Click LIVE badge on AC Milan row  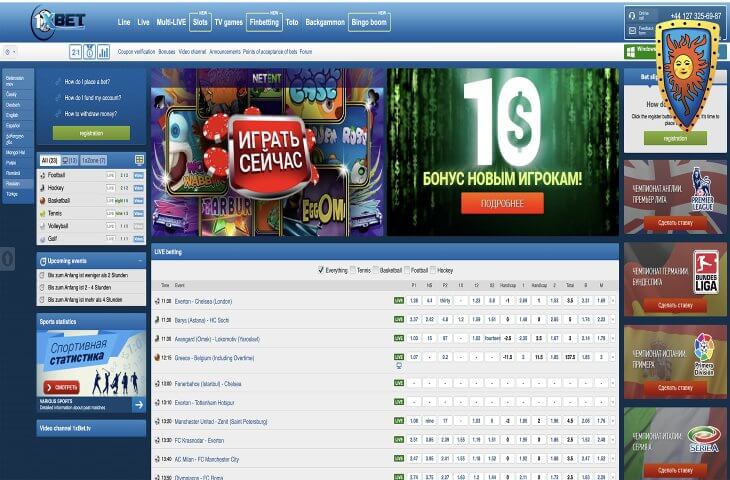coord(399,459)
